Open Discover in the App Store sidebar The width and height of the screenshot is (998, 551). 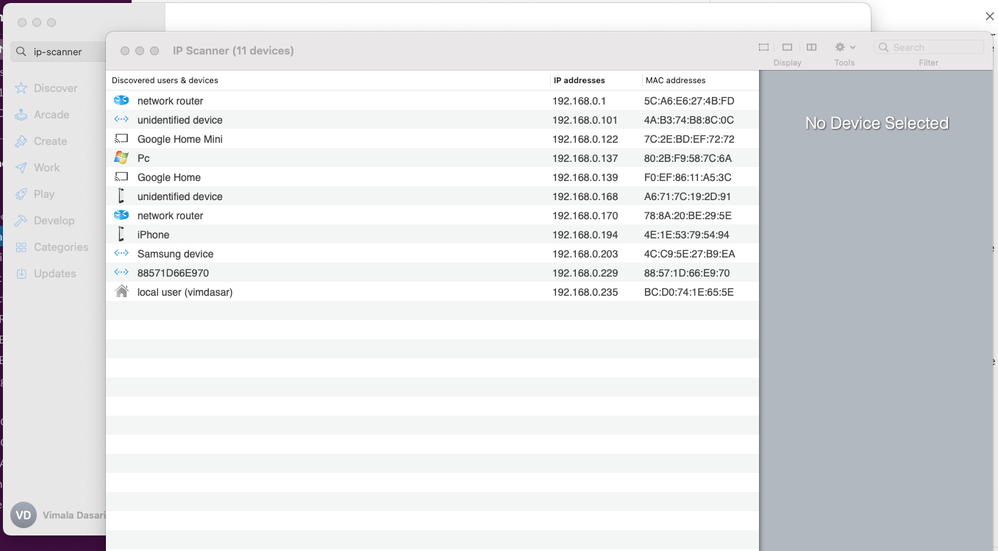55,88
